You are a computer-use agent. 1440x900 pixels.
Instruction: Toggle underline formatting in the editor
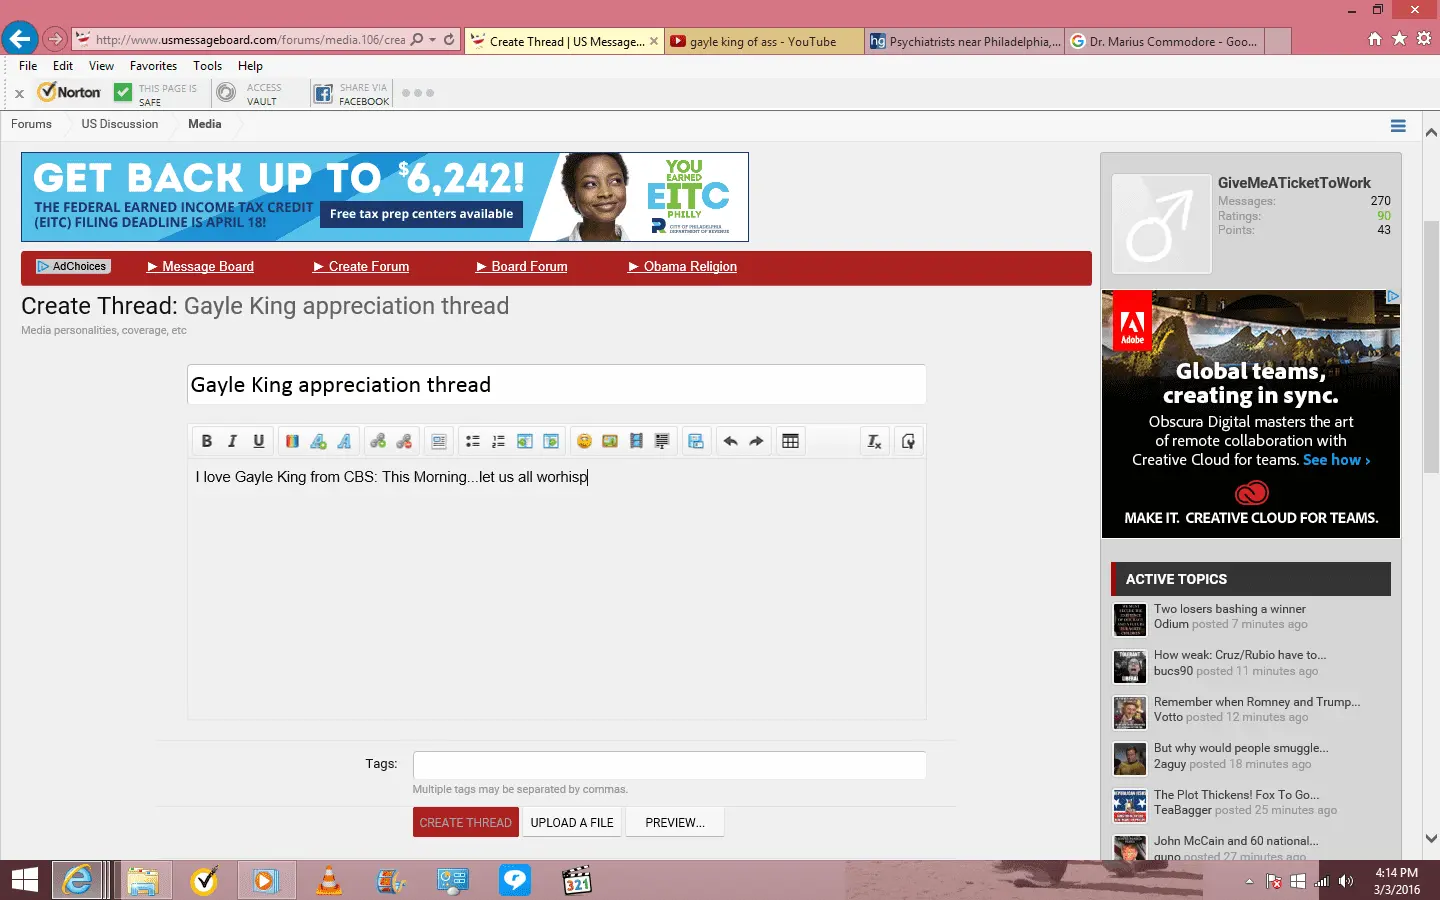coord(258,441)
